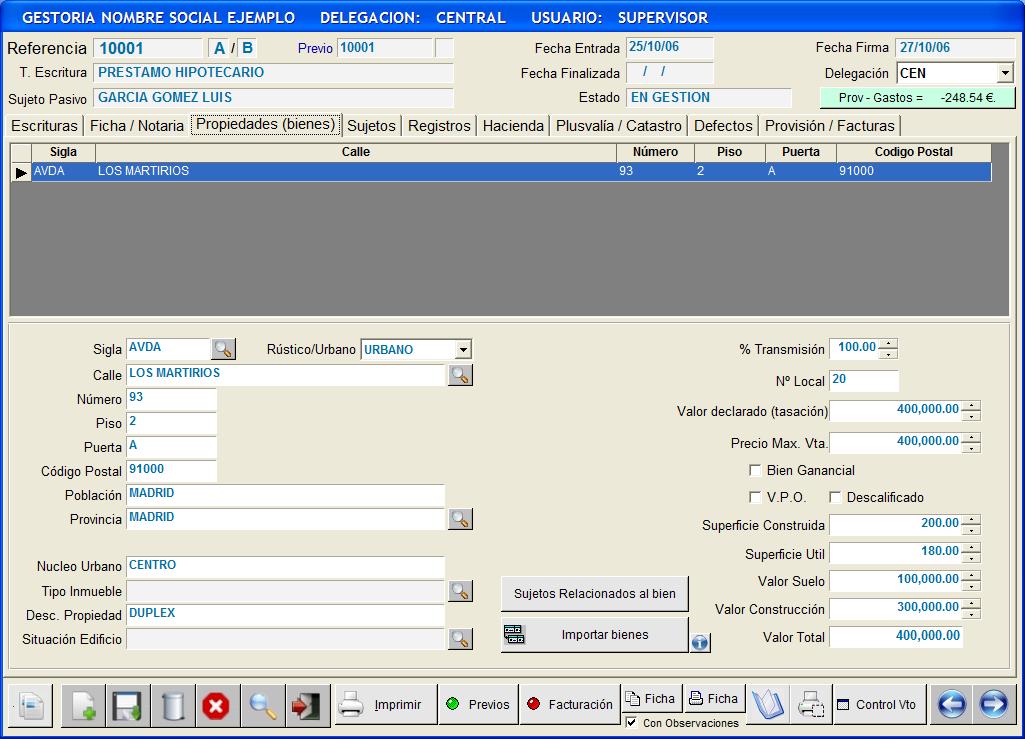Increase Precio Max. Vta. with up spinner
This screenshot has width=1025, height=739.
(971, 438)
